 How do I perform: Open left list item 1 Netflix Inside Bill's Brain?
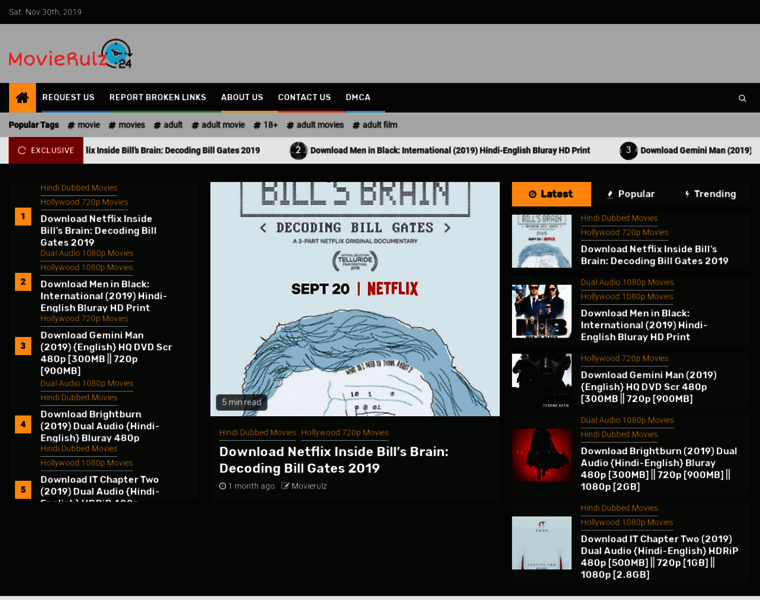[98, 231]
